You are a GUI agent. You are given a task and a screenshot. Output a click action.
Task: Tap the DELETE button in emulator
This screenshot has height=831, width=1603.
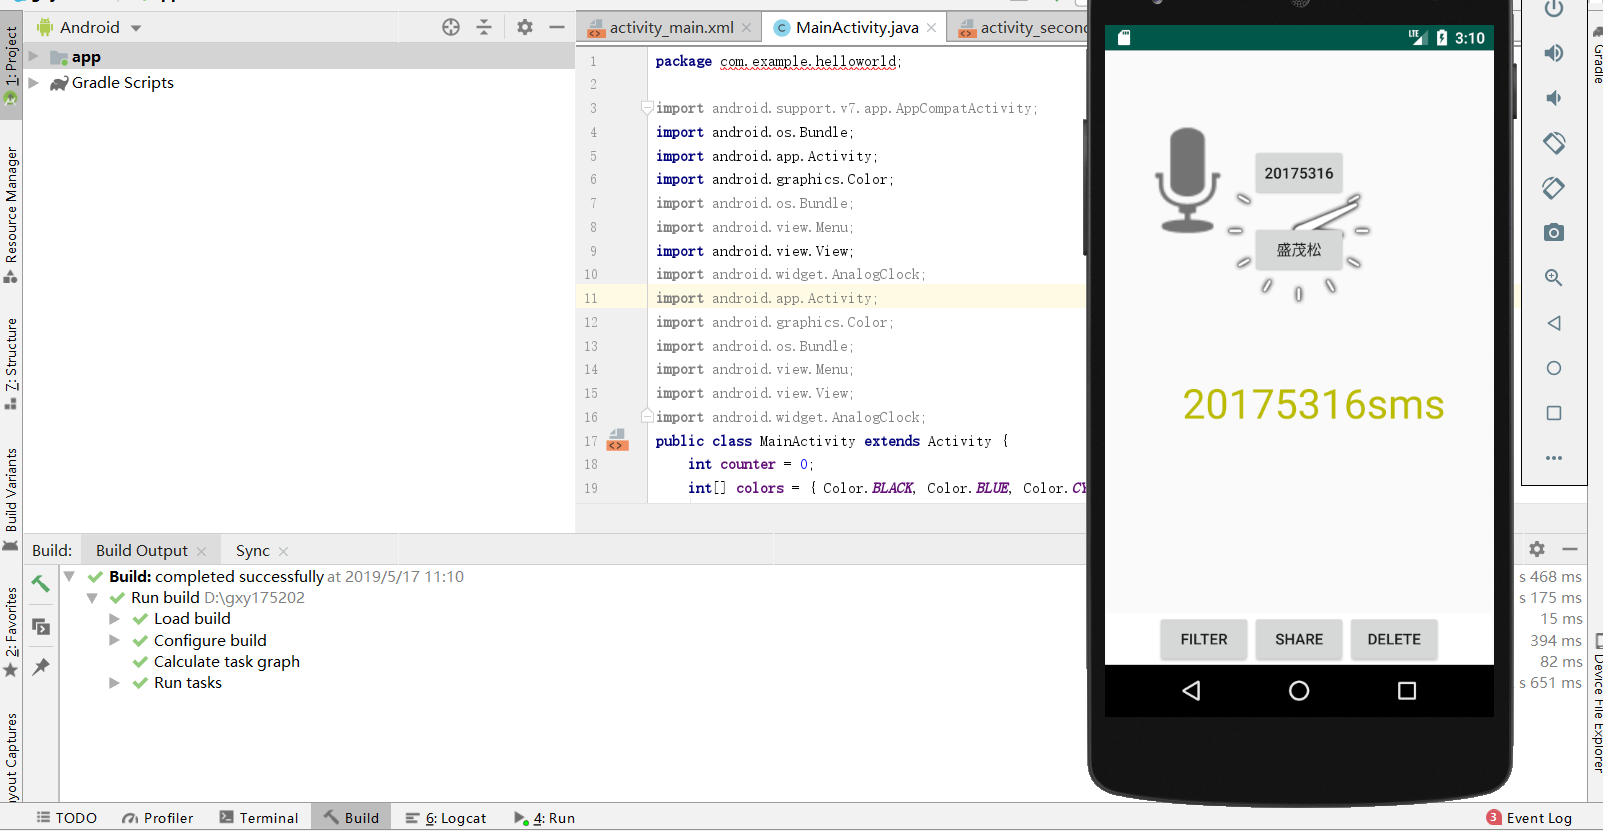click(x=1394, y=640)
